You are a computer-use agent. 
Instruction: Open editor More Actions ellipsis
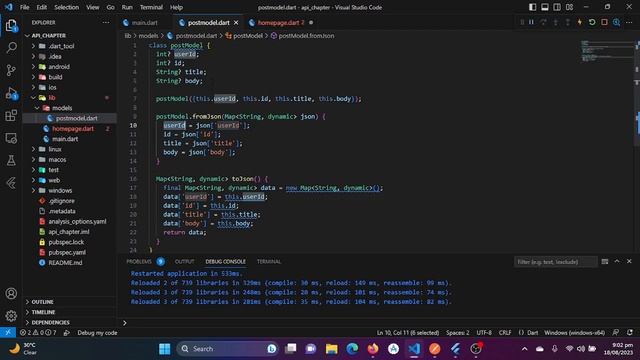(629, 22)
